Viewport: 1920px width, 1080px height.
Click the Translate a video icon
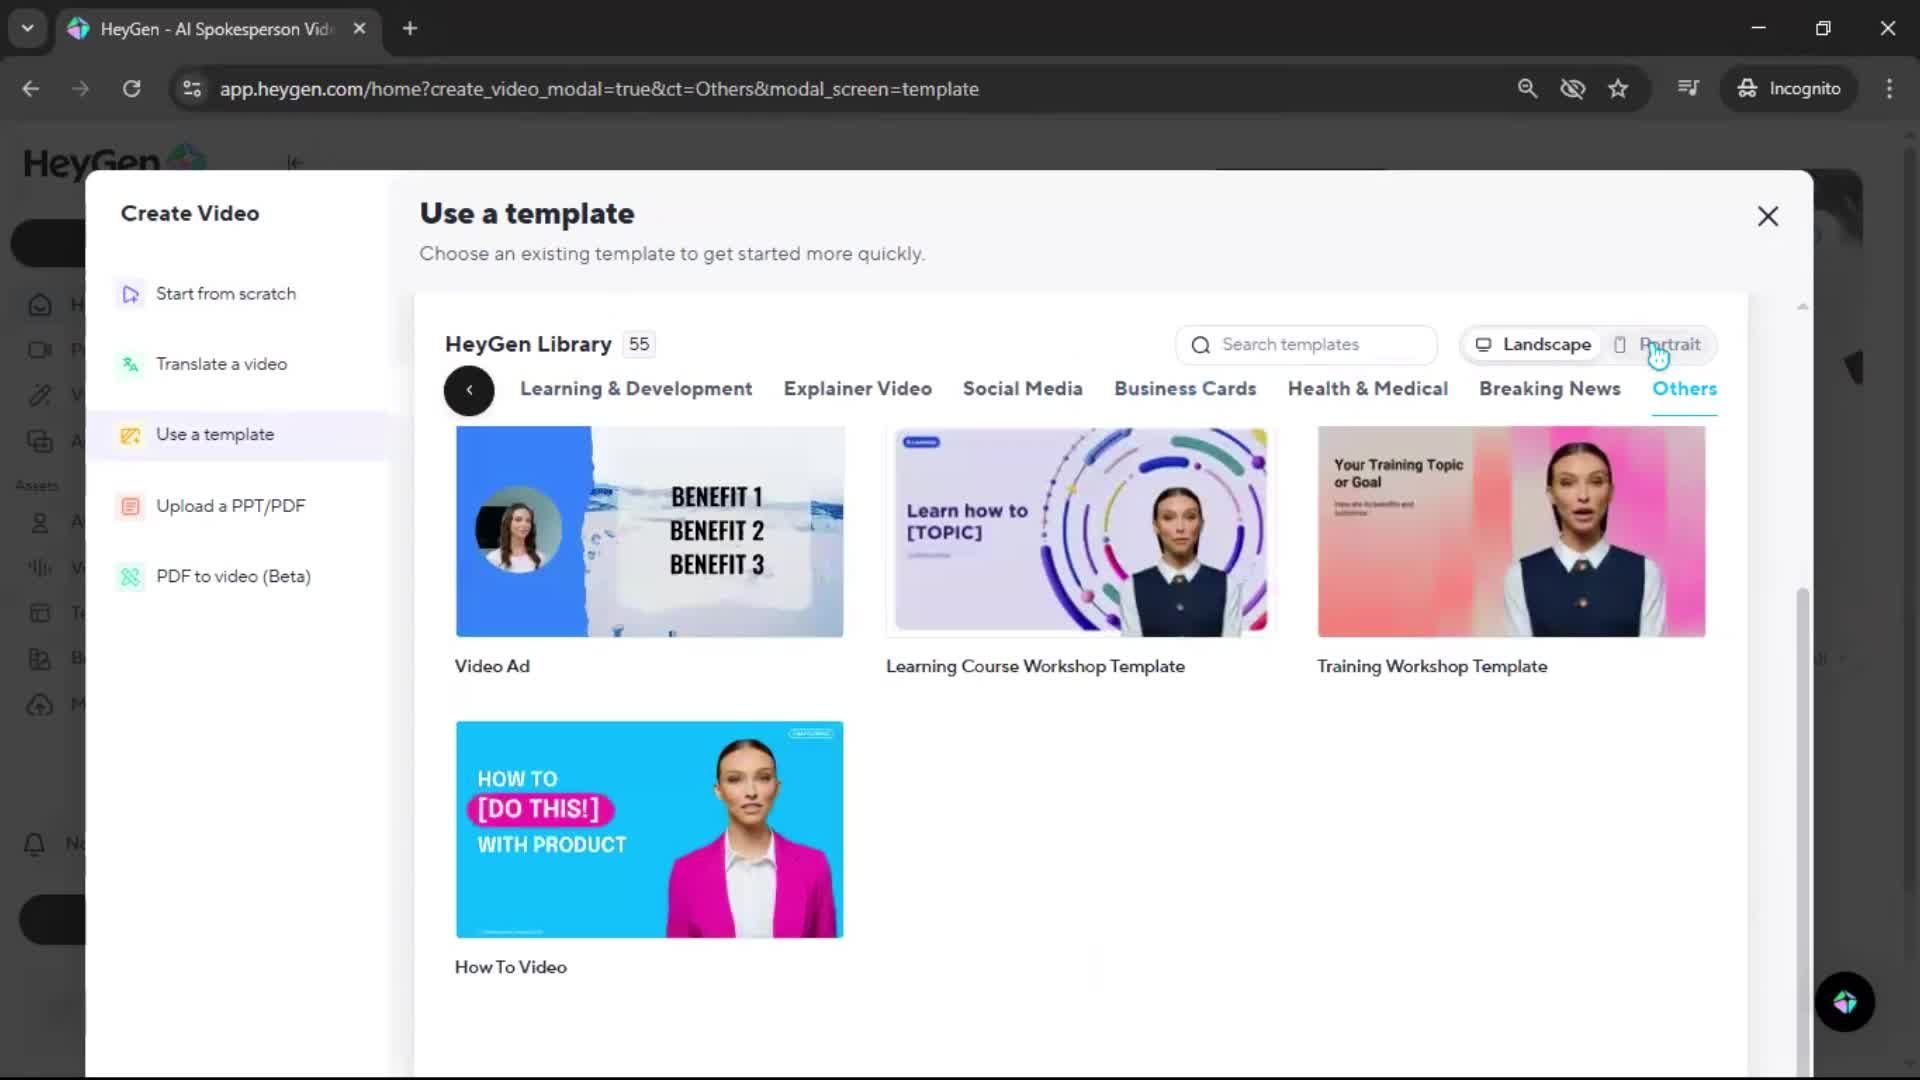coord(130,365)
